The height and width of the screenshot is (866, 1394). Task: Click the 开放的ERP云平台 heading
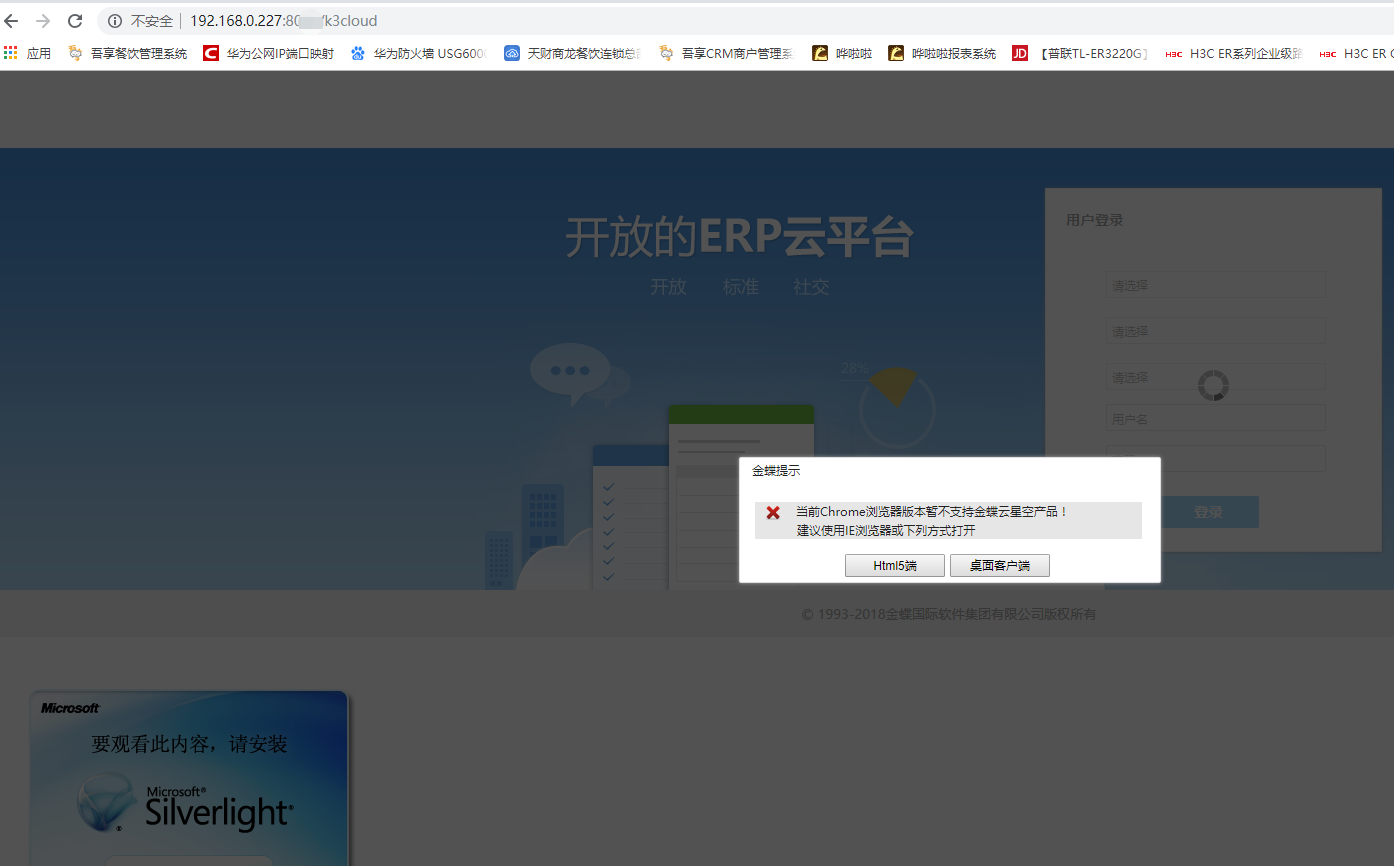pyautogui.click(x=740, y=237)
